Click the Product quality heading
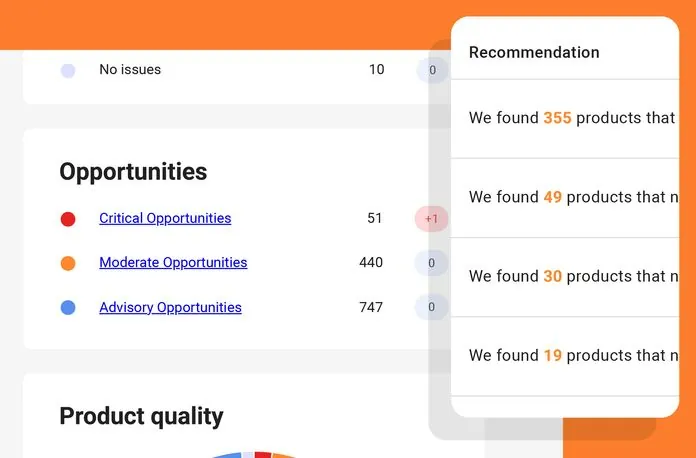This screenshot has height=458, width=696. [141, 416]
